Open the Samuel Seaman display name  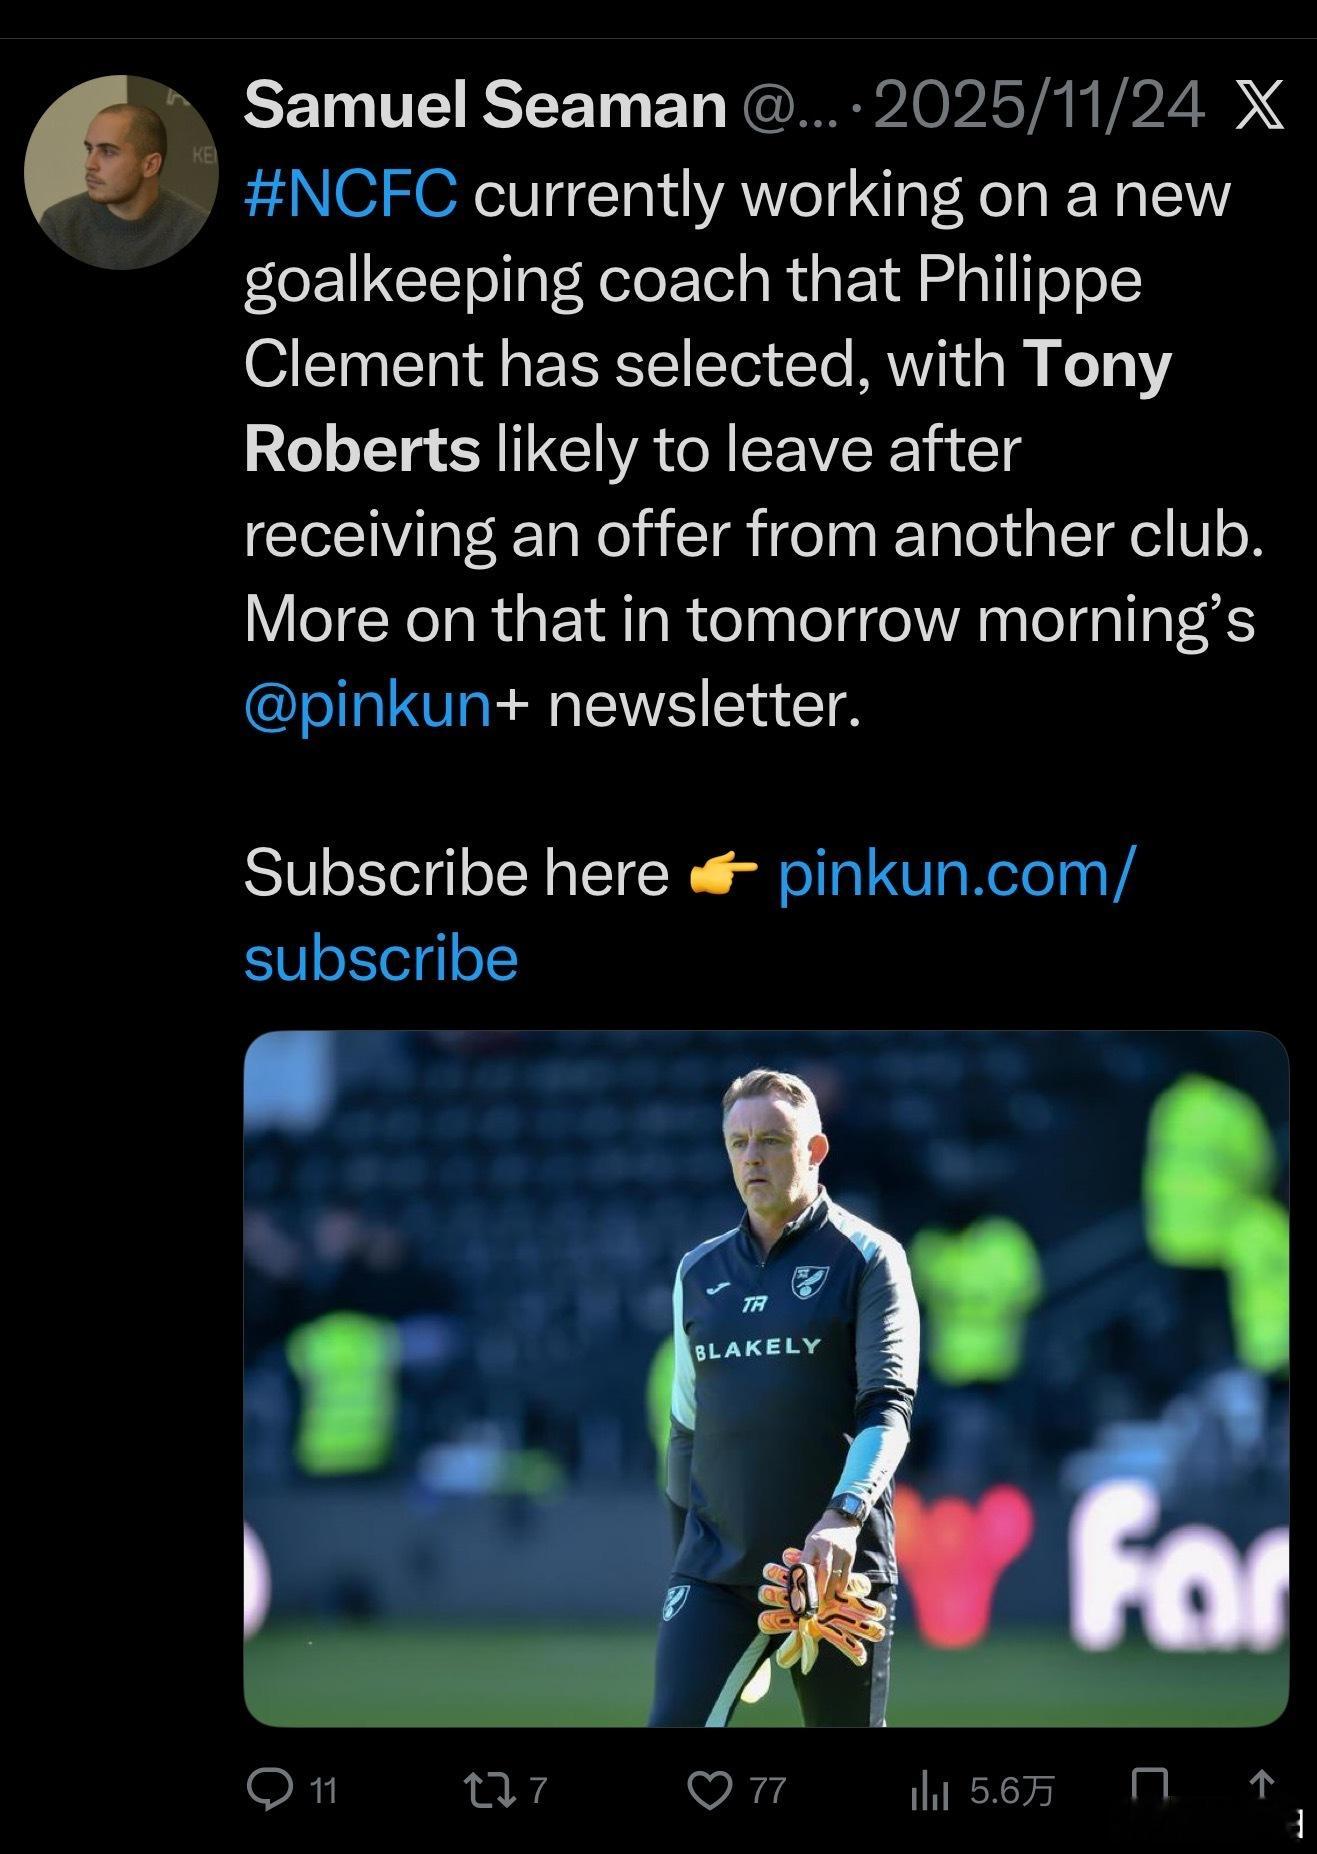(x=485, y=106)
